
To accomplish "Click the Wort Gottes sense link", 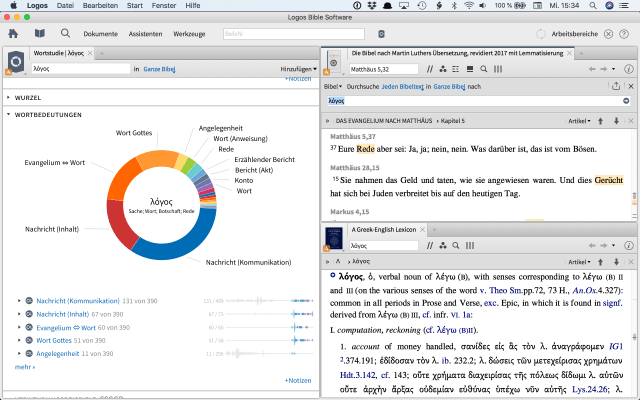I will (56, 339).
